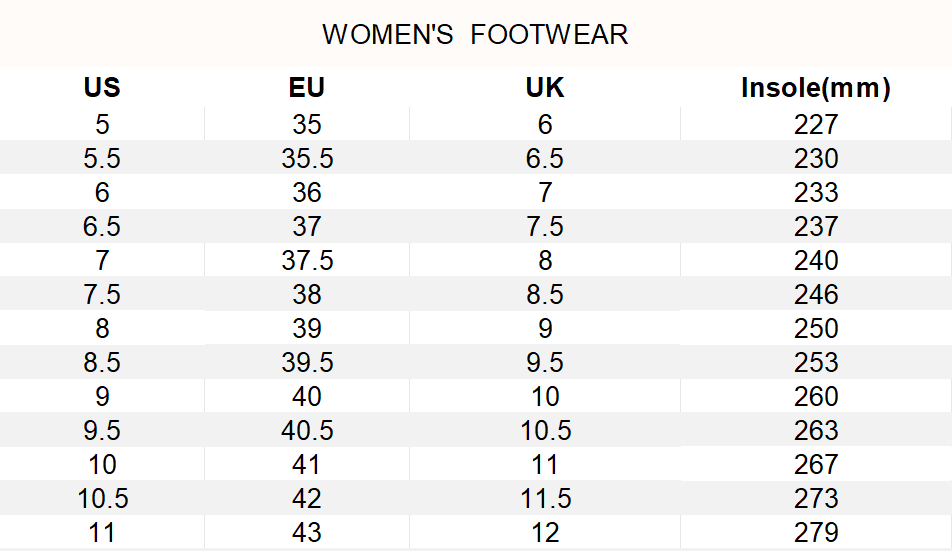Select the UK column header
Viewport: 952px width, 551px height.
[545, 88]
